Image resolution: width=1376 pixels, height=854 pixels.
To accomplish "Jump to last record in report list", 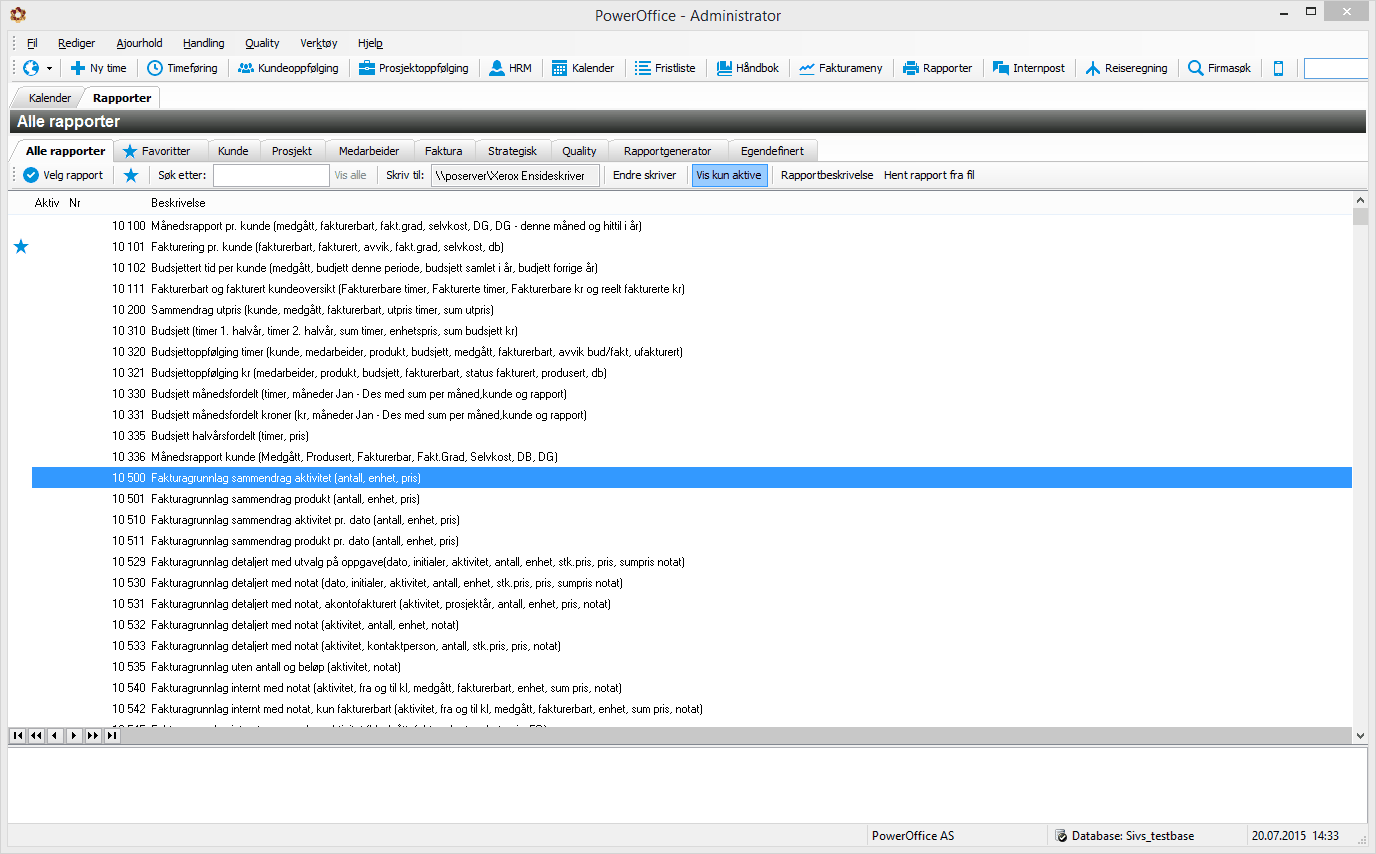I will (112, 736).
